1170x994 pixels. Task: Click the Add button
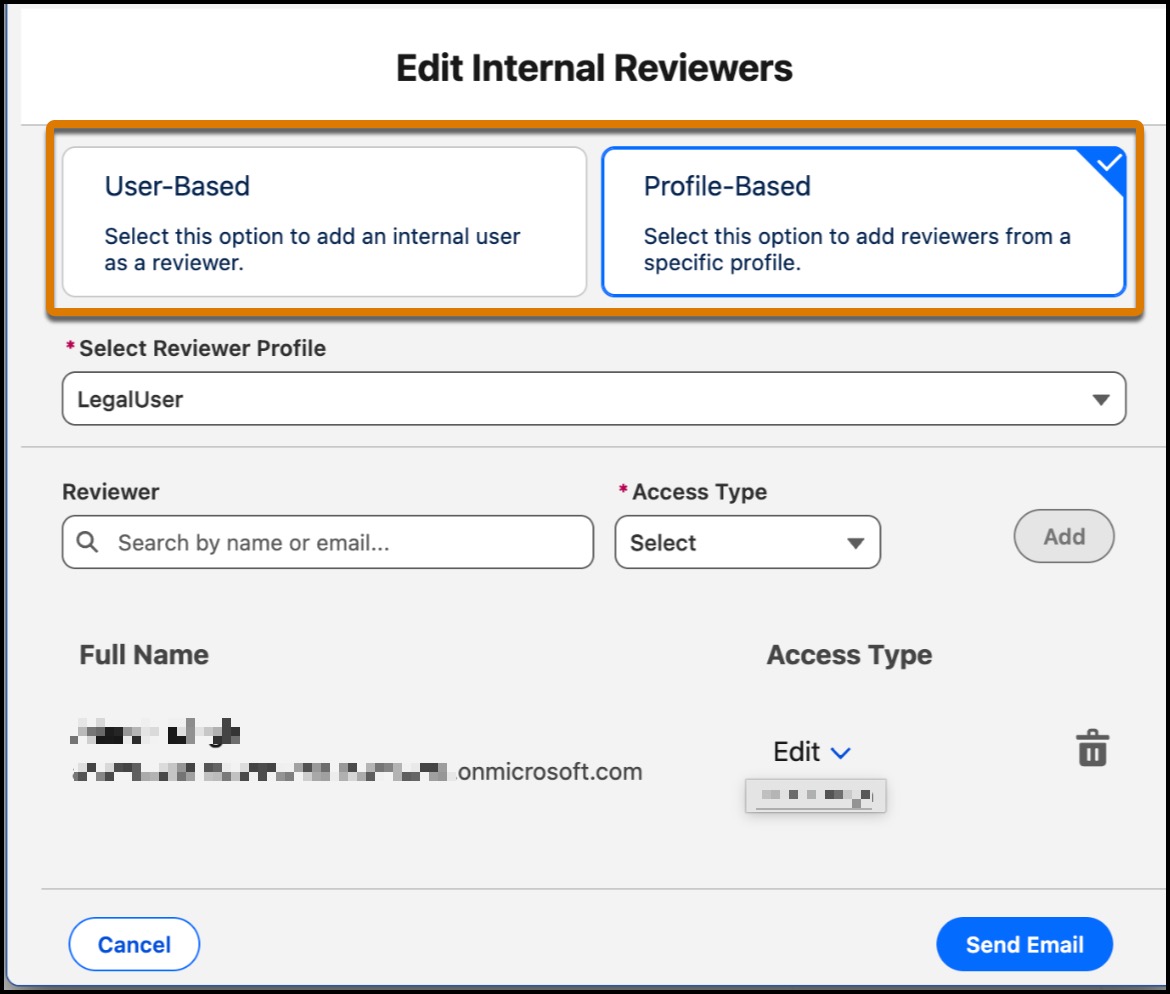click(x=1063, y=536)
